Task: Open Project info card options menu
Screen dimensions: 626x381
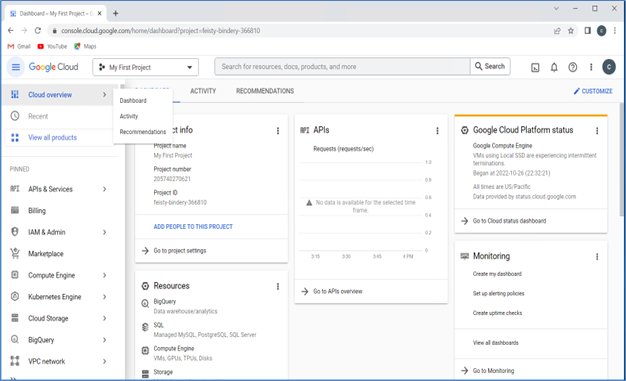Action: pos(278,131)
